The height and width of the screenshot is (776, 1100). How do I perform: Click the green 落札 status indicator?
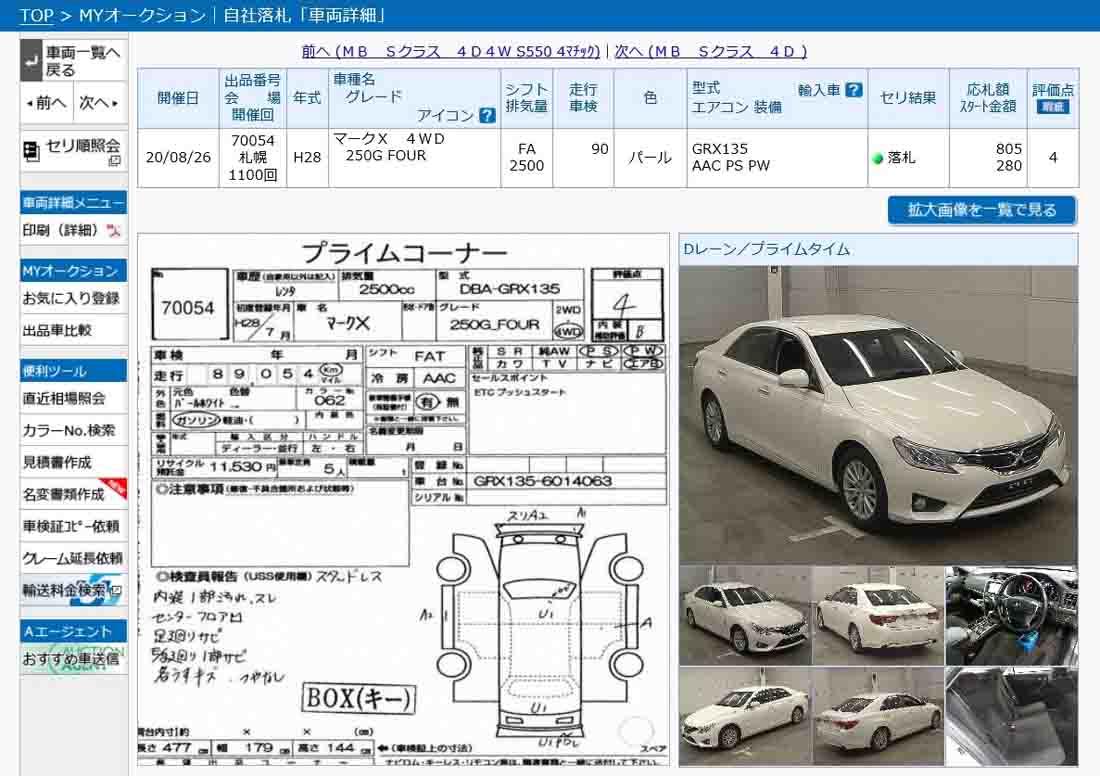coord(878,158)
